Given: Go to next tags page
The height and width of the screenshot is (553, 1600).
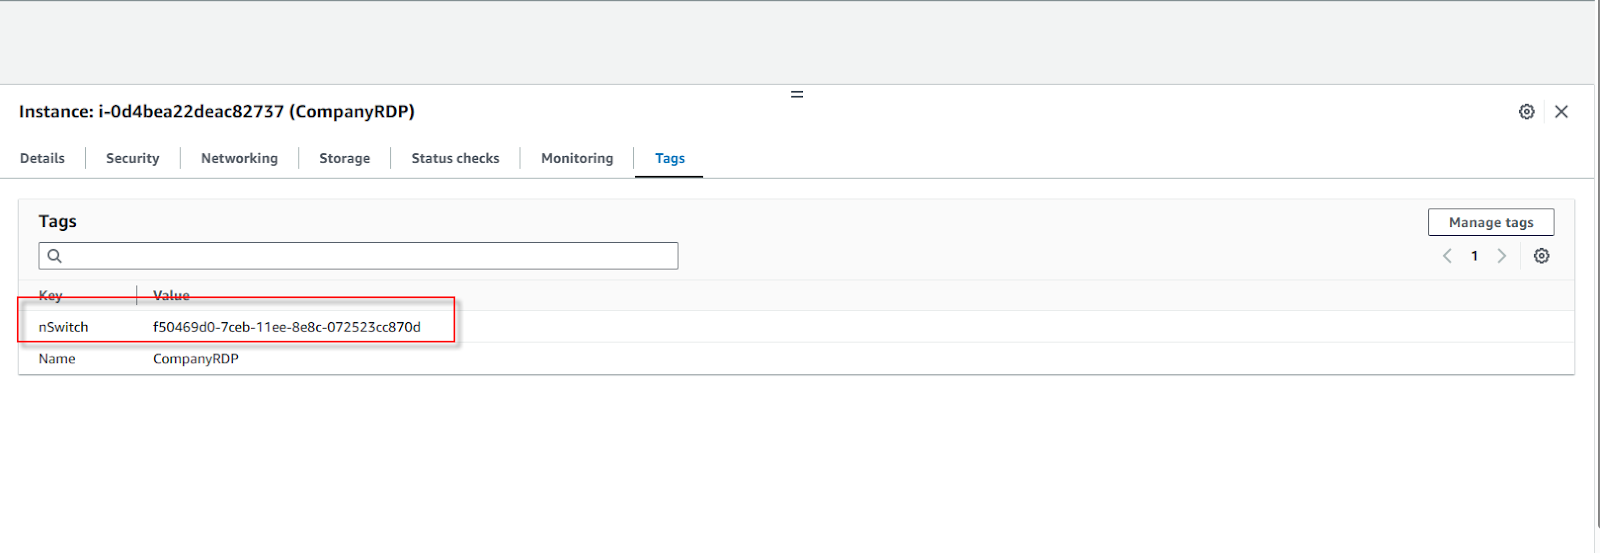Looking at the screenshot, I should [1501, 256].
